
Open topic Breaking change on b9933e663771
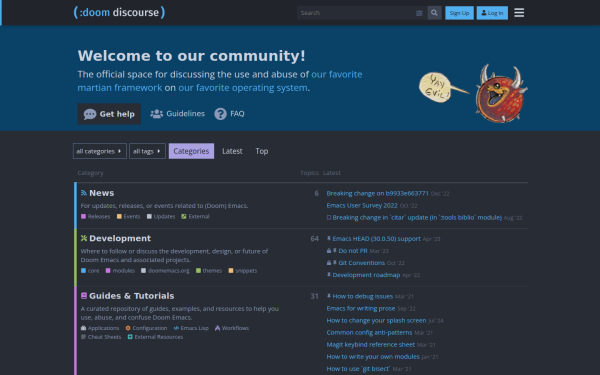point(377,193)
